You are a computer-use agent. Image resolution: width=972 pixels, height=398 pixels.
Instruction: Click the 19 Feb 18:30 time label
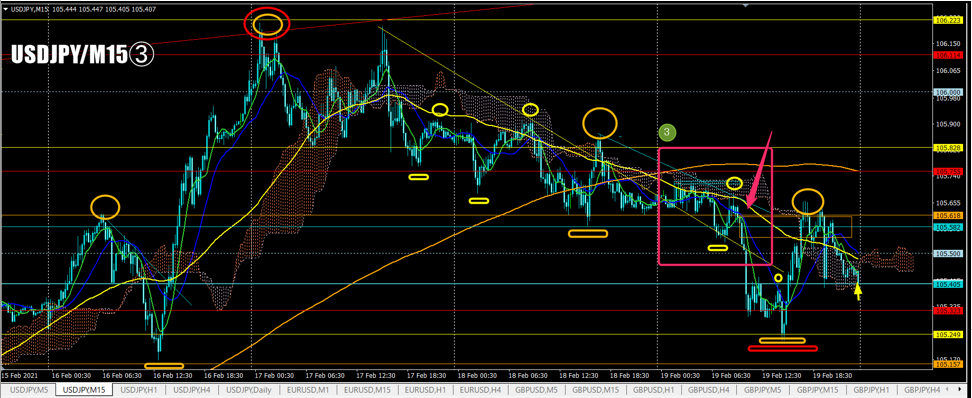pyautogui.click(x=834, y=376)
